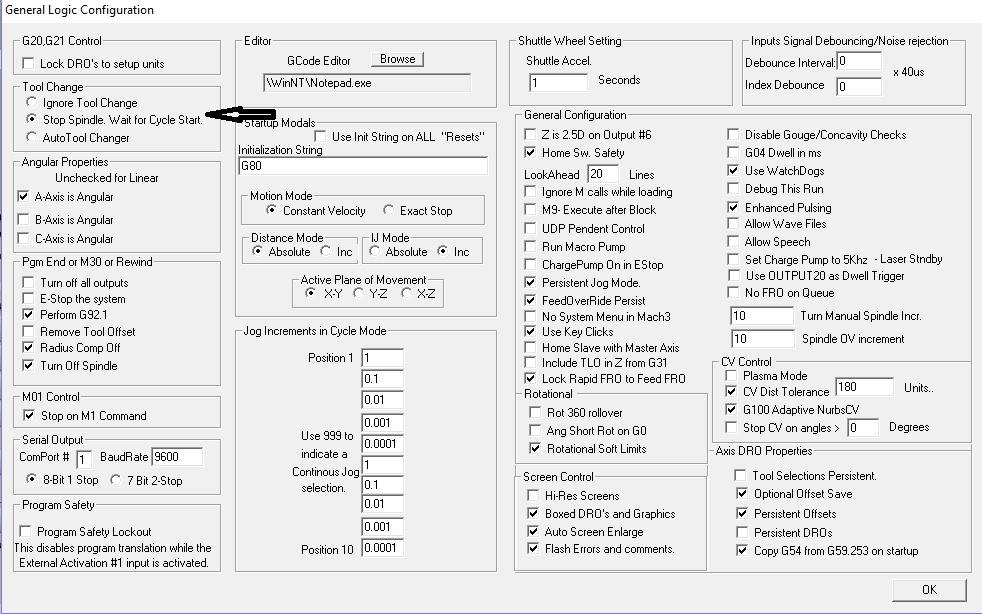Click the Notepad.exe editor path field
Screen dimensions: 982x614
tap(367, 83)
